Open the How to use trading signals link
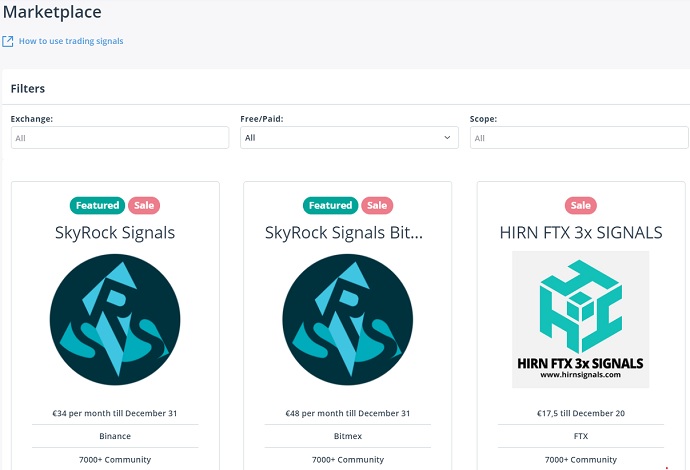 click(x=71, y=41)
